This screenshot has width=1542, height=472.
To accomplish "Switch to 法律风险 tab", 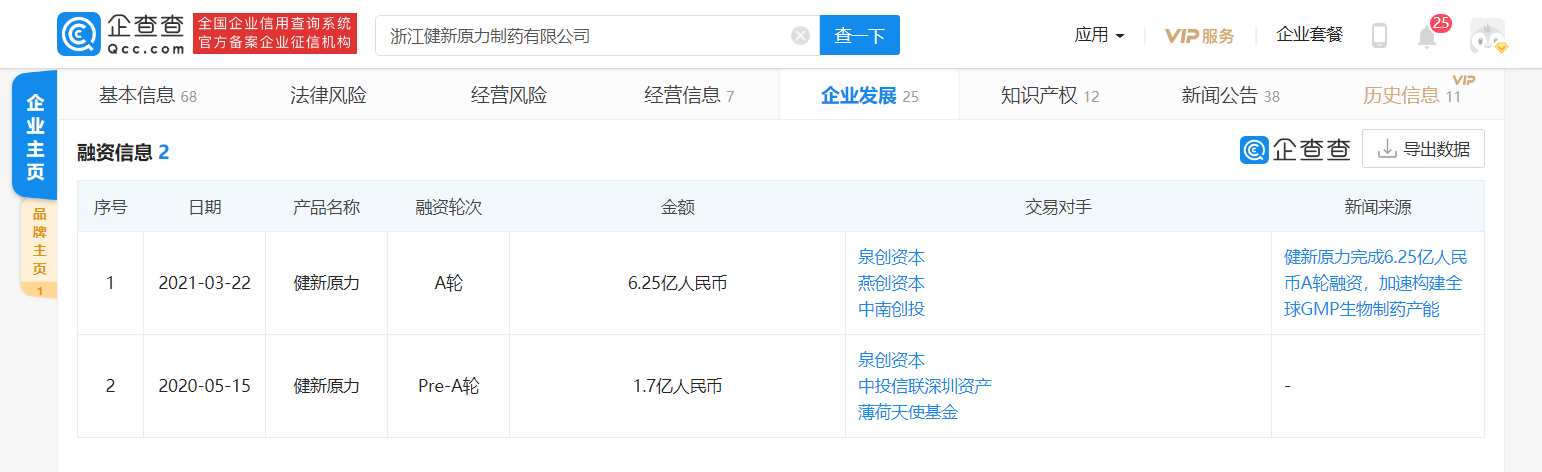I will (x=328, y=96).
